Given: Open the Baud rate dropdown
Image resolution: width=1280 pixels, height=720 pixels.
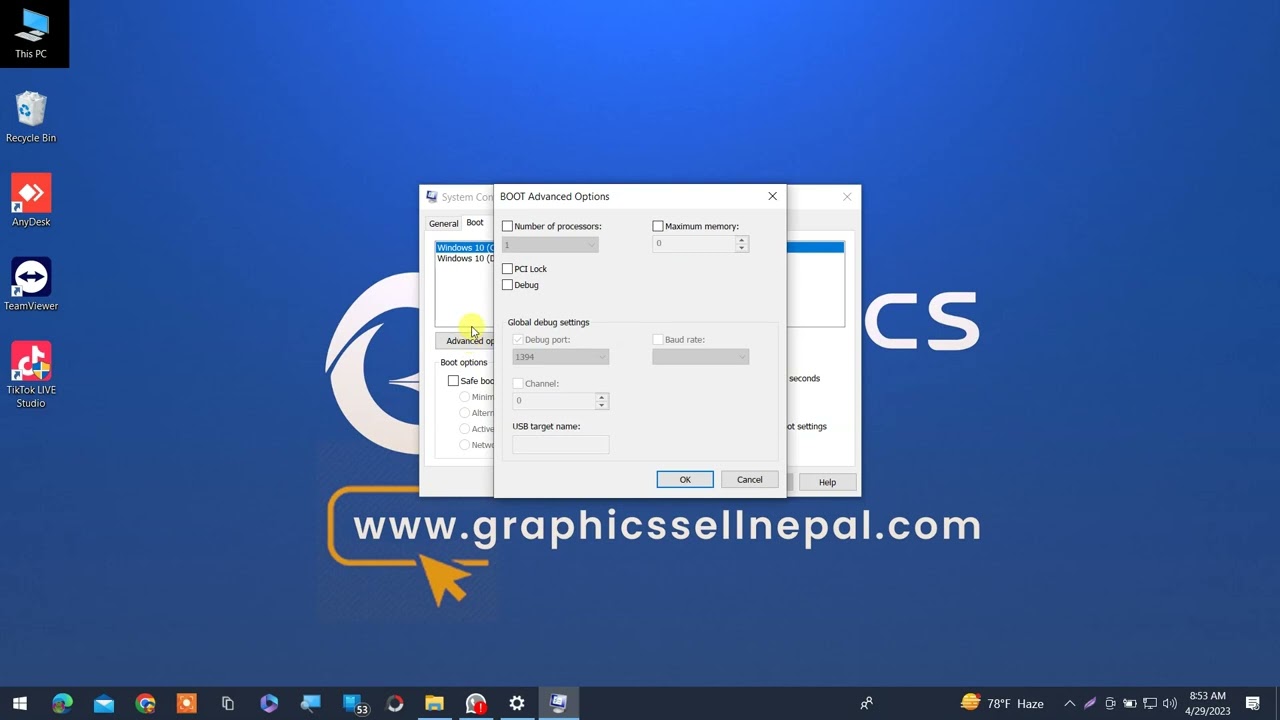Looking at the screenshot, I should (x=700, y=357).
